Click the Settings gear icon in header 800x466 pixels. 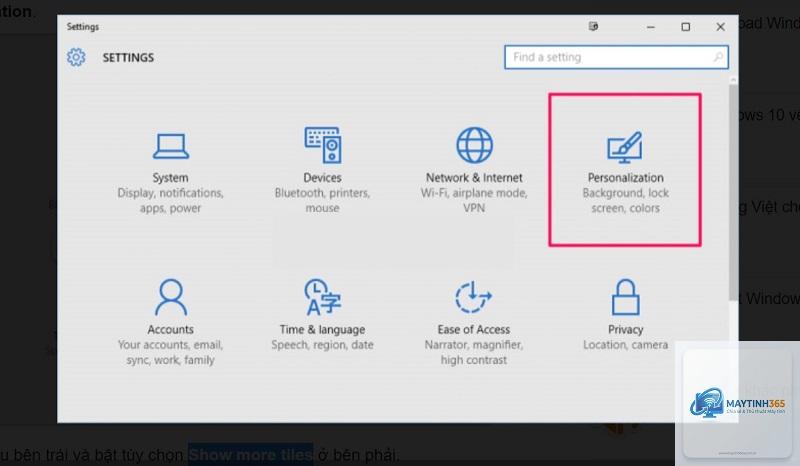[76, 57]
